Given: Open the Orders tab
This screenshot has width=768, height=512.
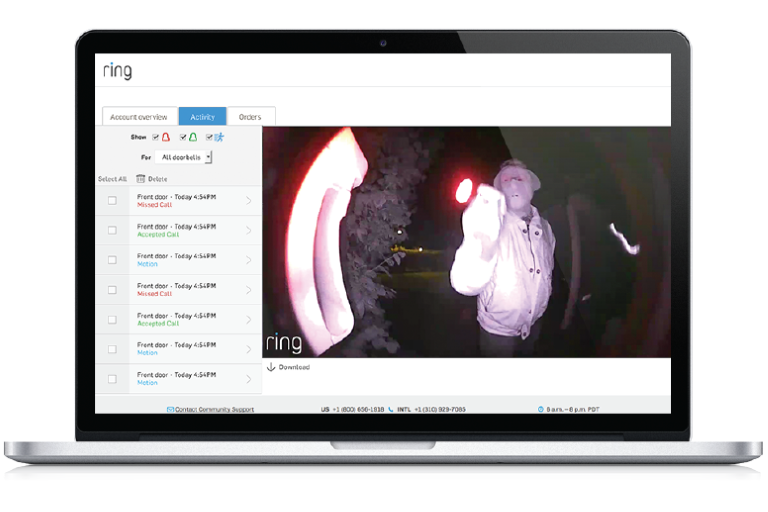Looking at the screenshot, I should pos(251,117).
